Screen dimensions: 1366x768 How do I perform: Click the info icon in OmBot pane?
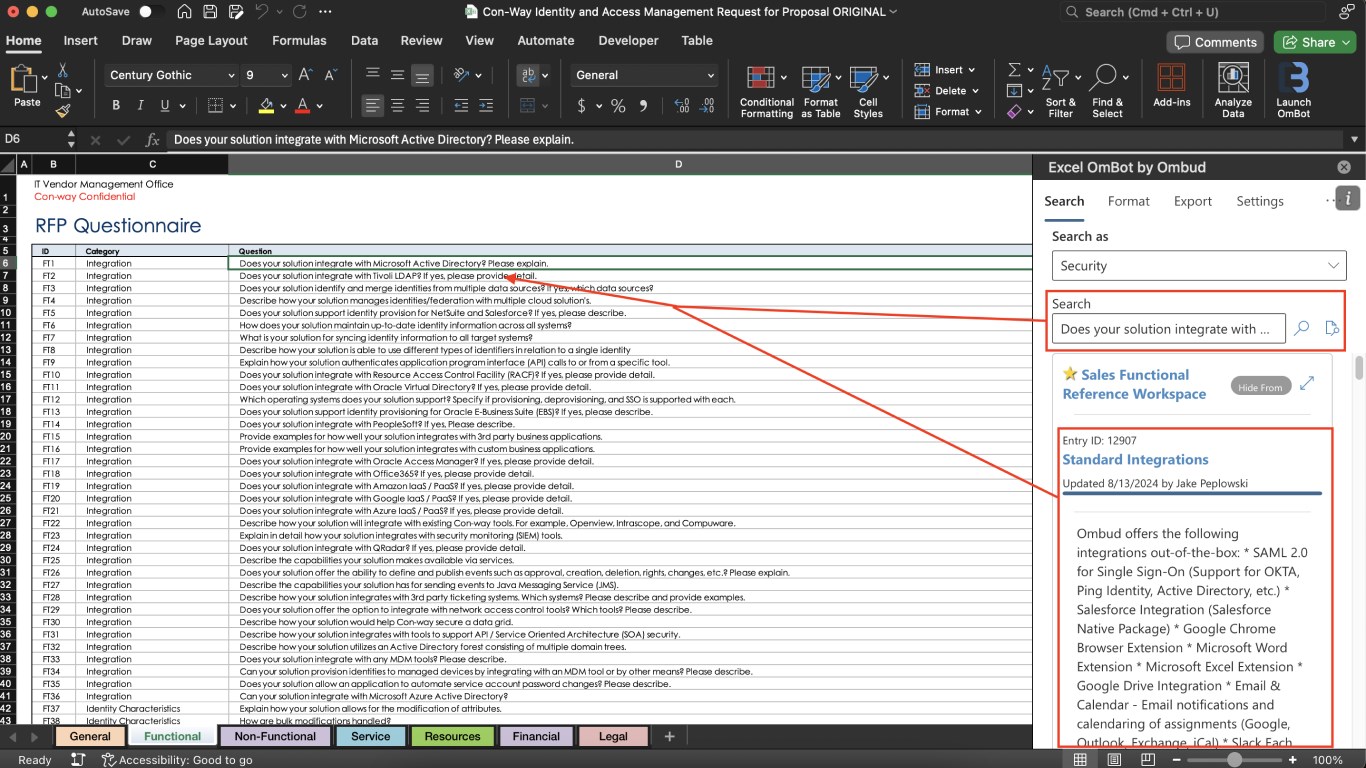click(x=1349, y=198)
